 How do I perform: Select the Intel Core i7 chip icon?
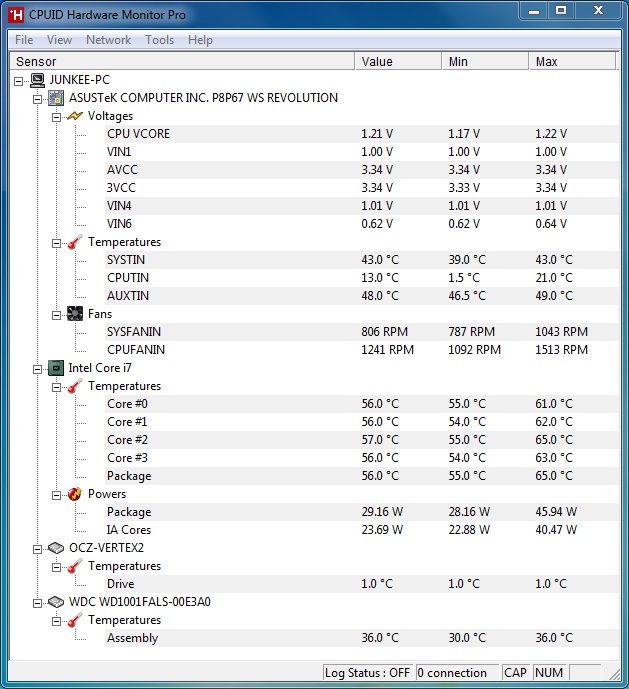click(x=56, y=368)
